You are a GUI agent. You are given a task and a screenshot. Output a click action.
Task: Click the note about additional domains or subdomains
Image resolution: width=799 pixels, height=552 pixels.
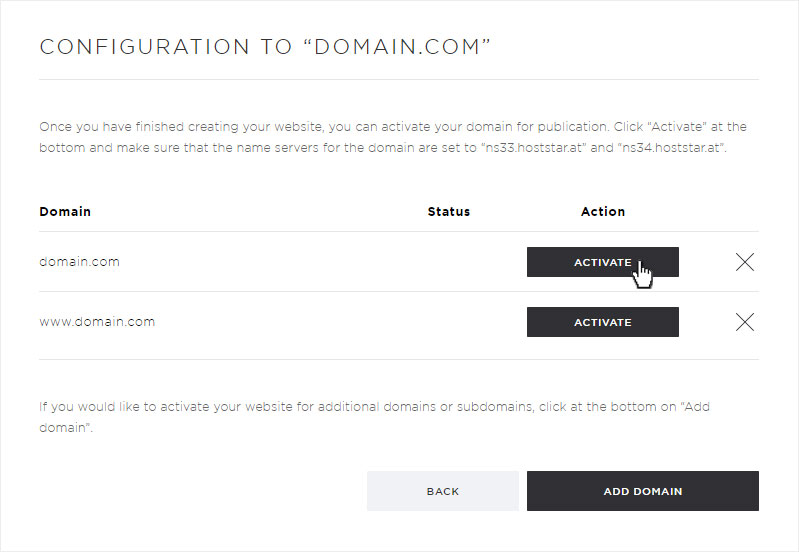coord(375,417)
